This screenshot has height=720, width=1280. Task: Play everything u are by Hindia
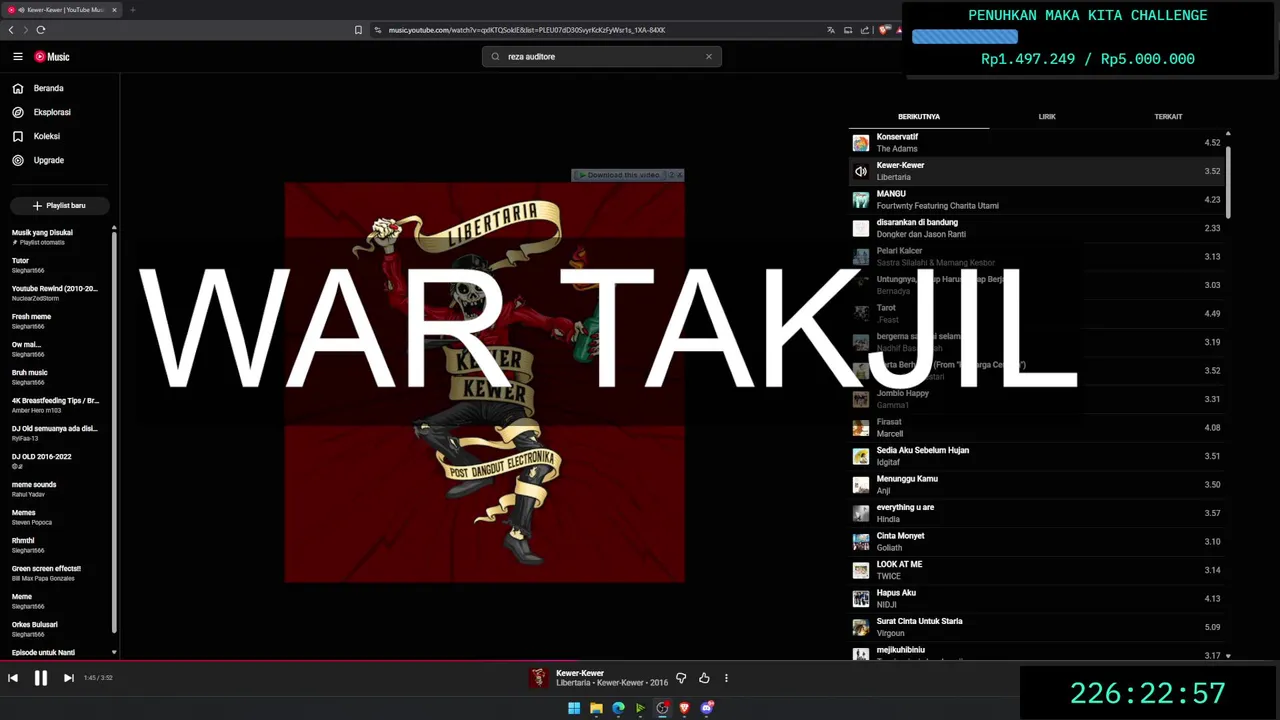pyautogui.click(x=1037, y=513)
